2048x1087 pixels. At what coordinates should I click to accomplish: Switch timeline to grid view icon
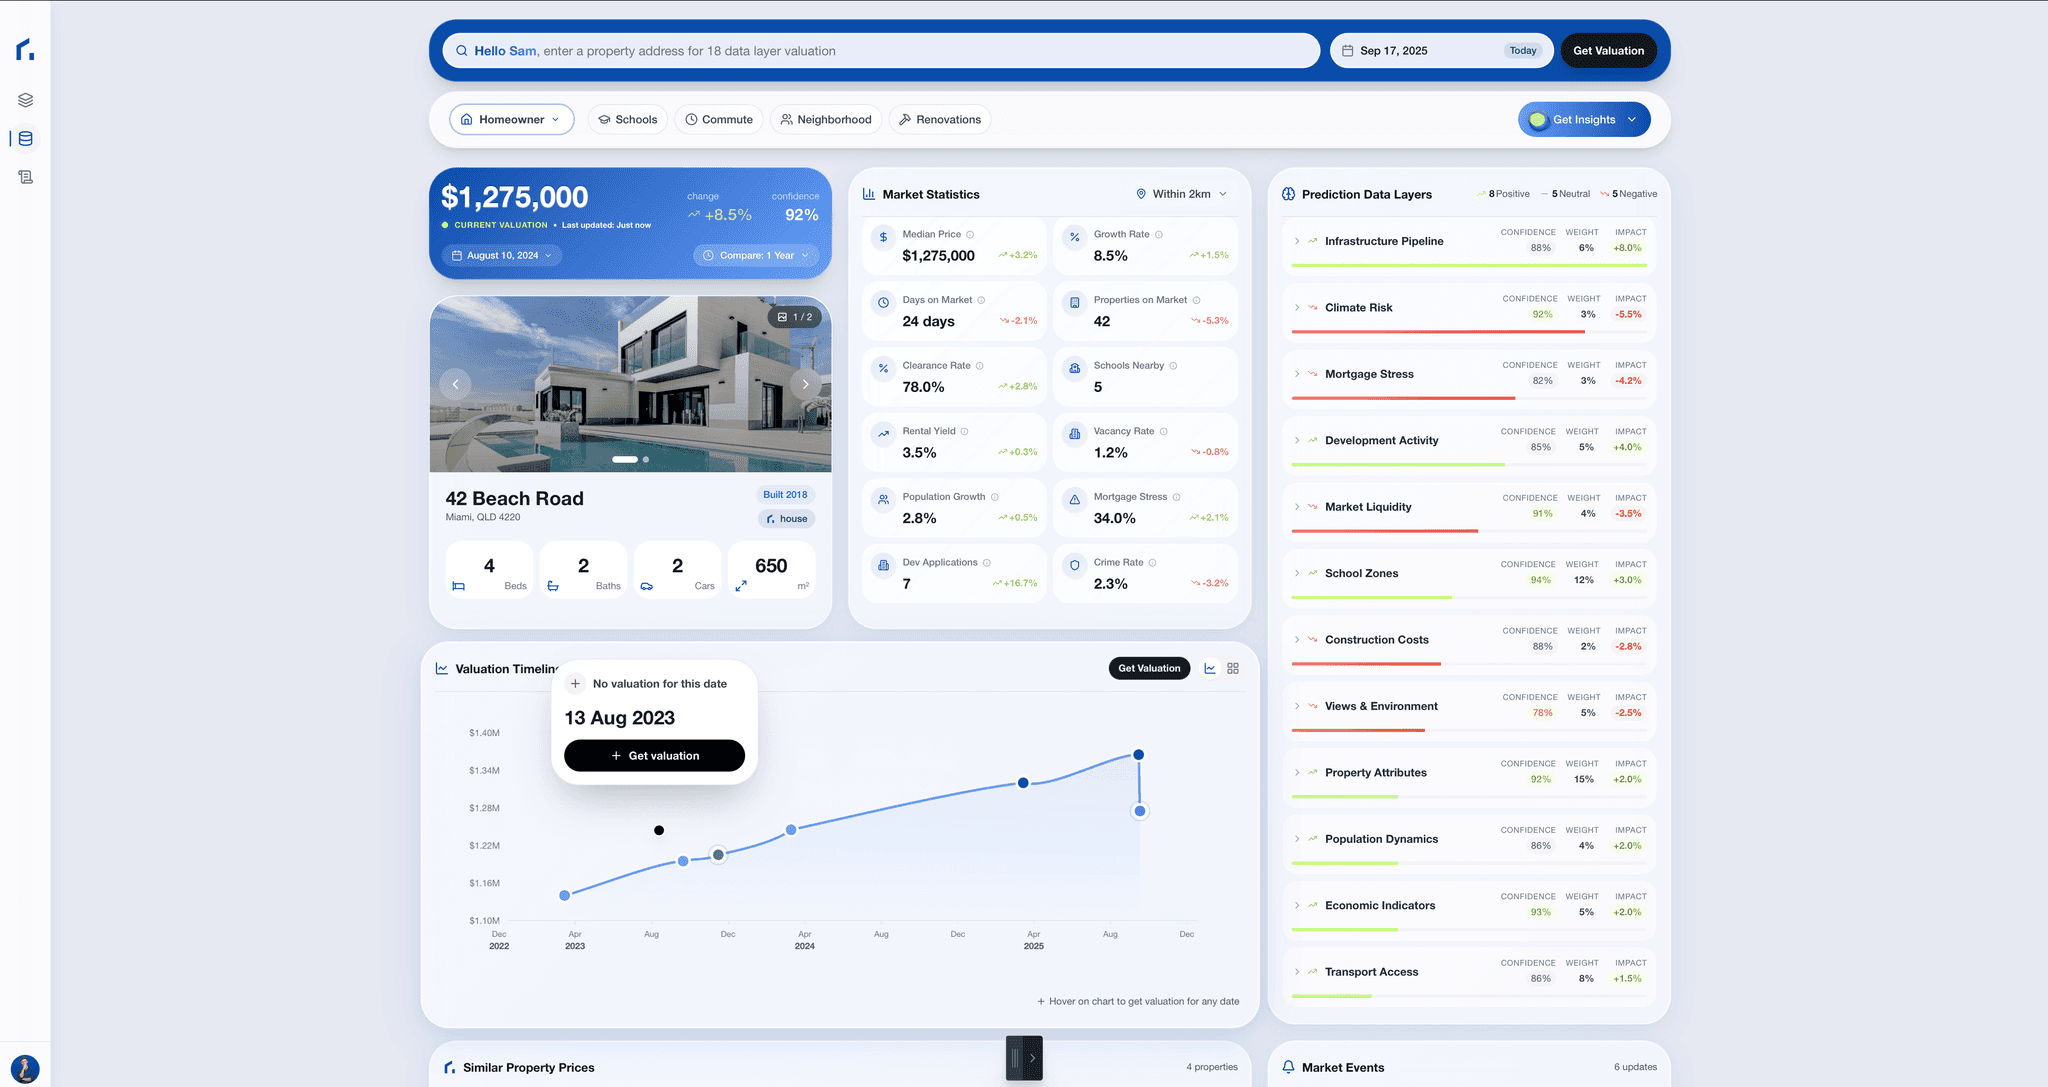click(x=1233, y=669)
